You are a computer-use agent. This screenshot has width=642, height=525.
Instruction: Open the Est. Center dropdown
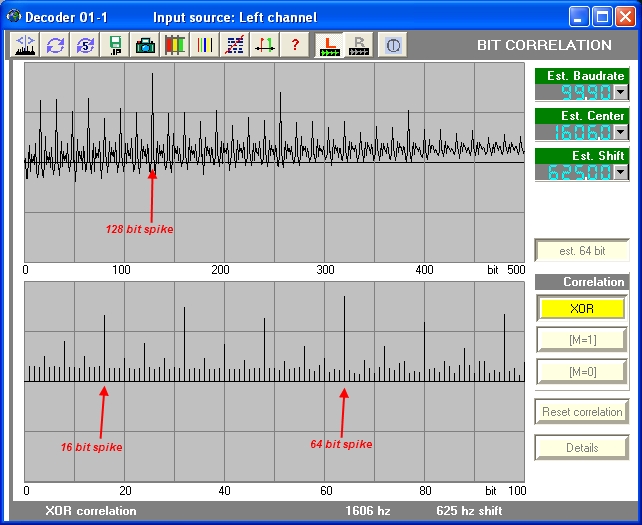tap(620, 132)
